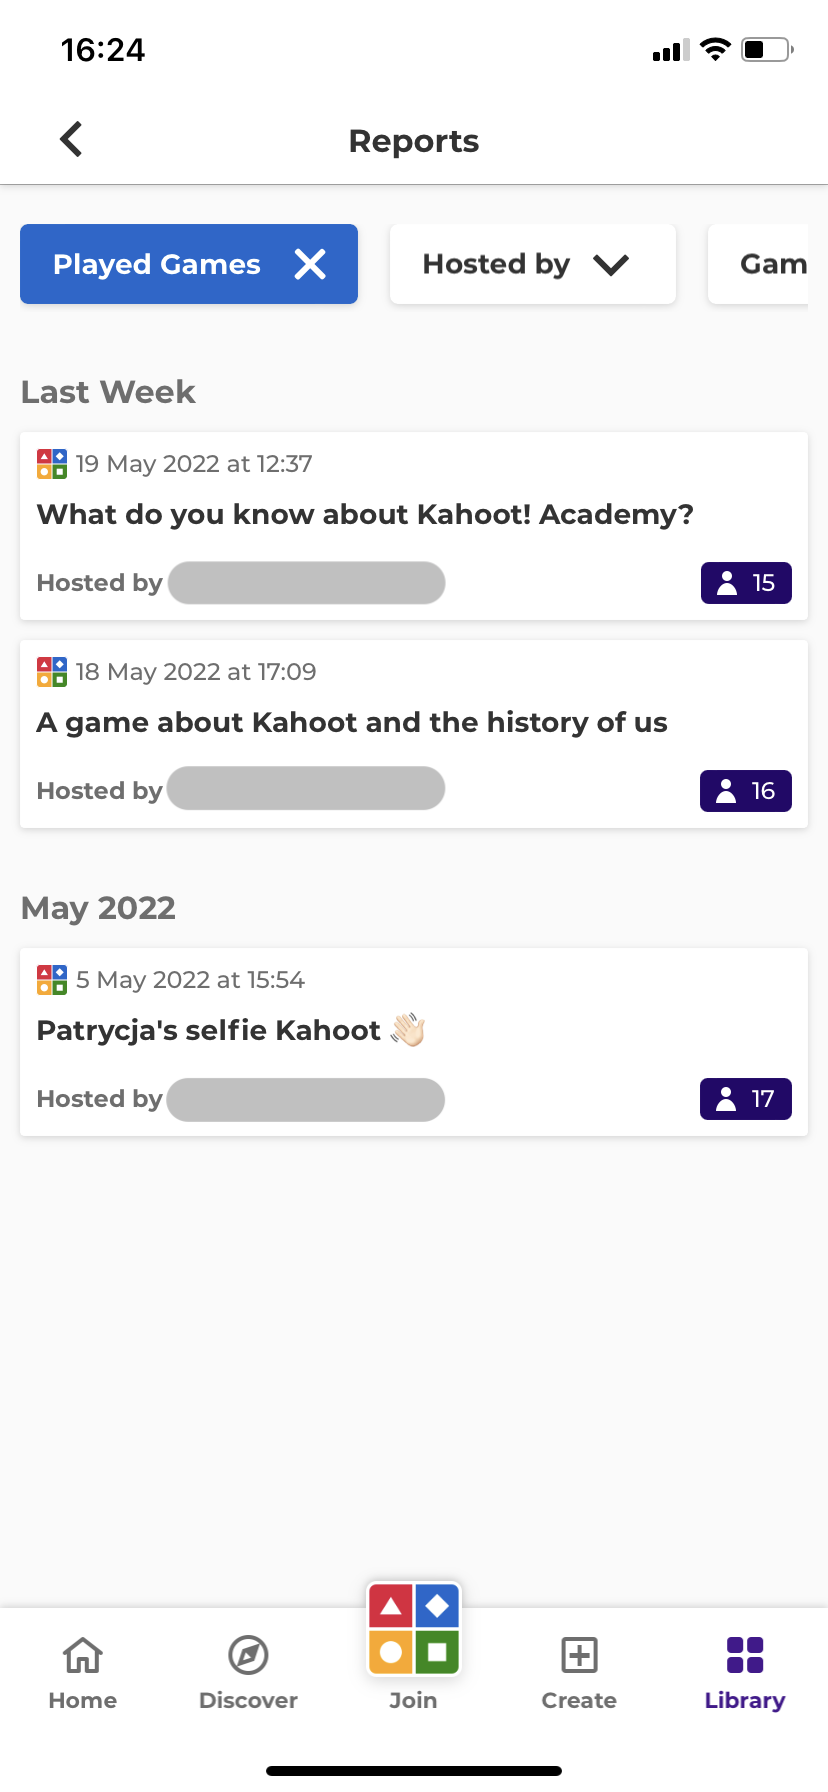Viewport: 828px width, 1792px height.
Task: Tap the 16 players badge
Action: 746,791
